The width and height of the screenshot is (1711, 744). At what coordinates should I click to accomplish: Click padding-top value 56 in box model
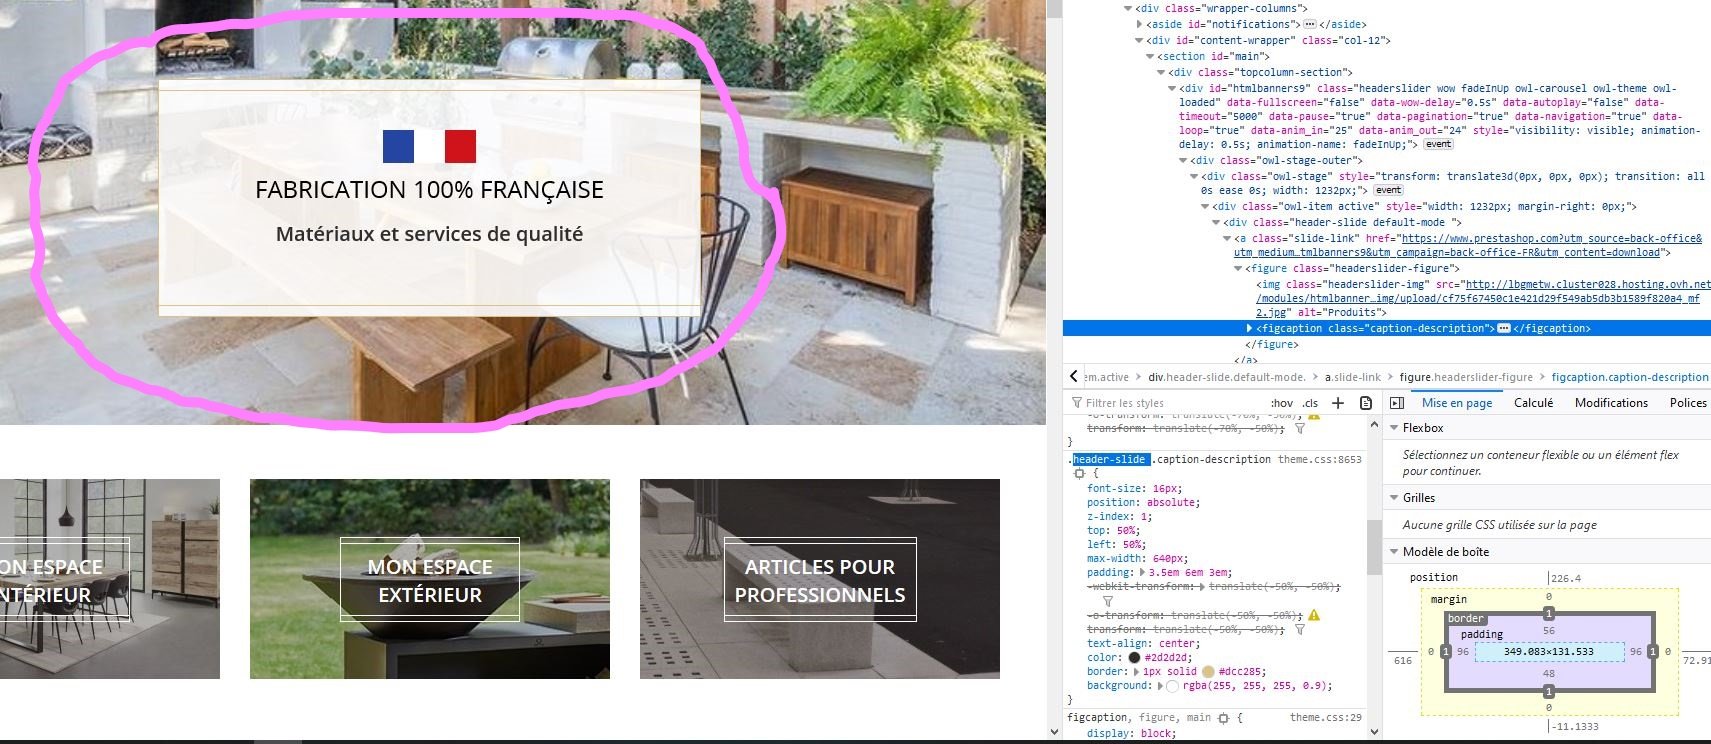click(x=1548, y=631)
